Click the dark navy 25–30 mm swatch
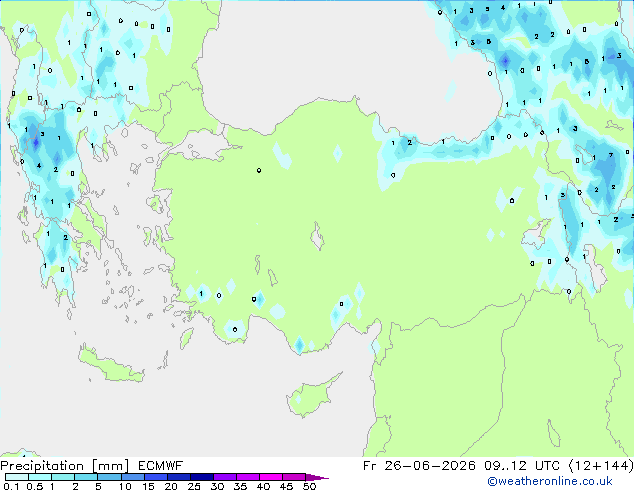634x490 pixels. [202, 477]
